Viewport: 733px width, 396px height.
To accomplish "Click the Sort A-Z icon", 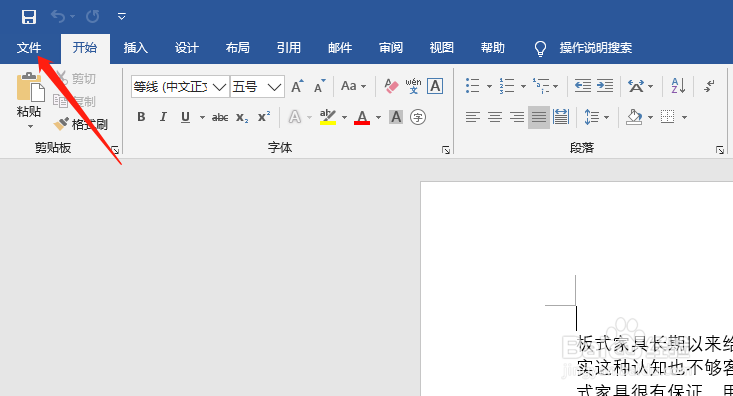I will pos(678,86).
